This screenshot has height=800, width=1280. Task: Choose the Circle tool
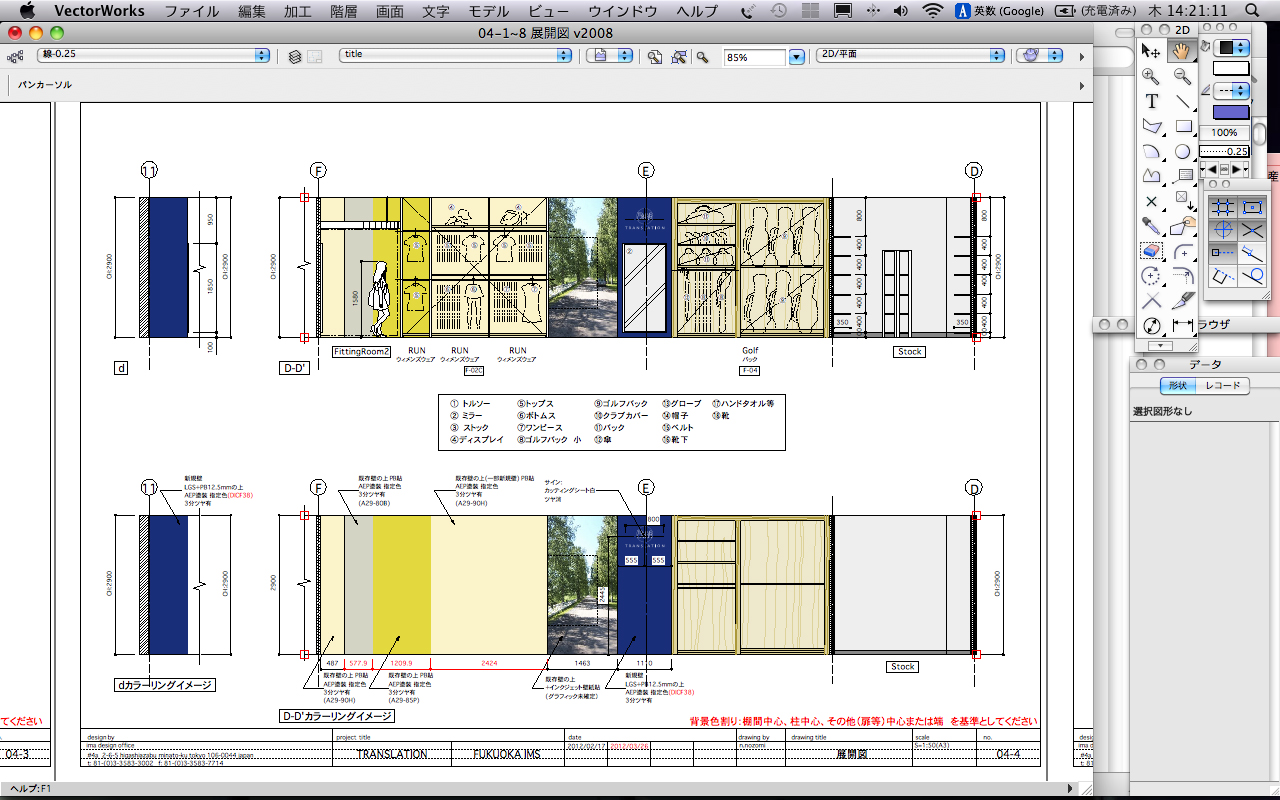click(1183, 152)
